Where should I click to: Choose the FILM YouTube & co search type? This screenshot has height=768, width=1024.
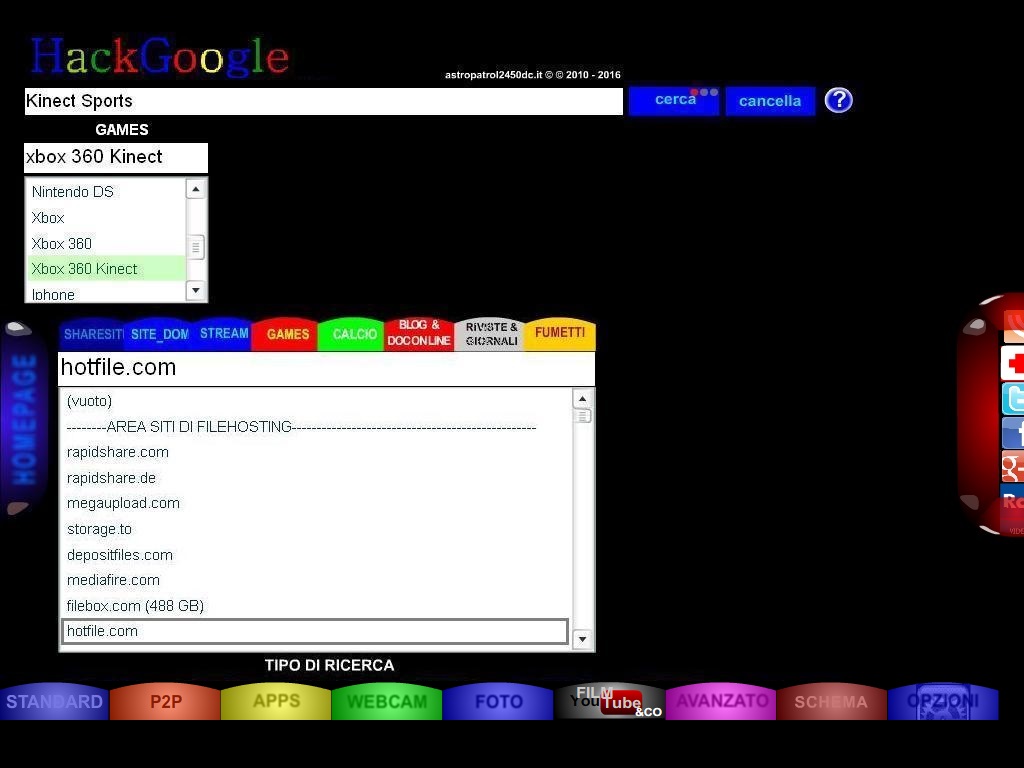(x=609, y=702)
